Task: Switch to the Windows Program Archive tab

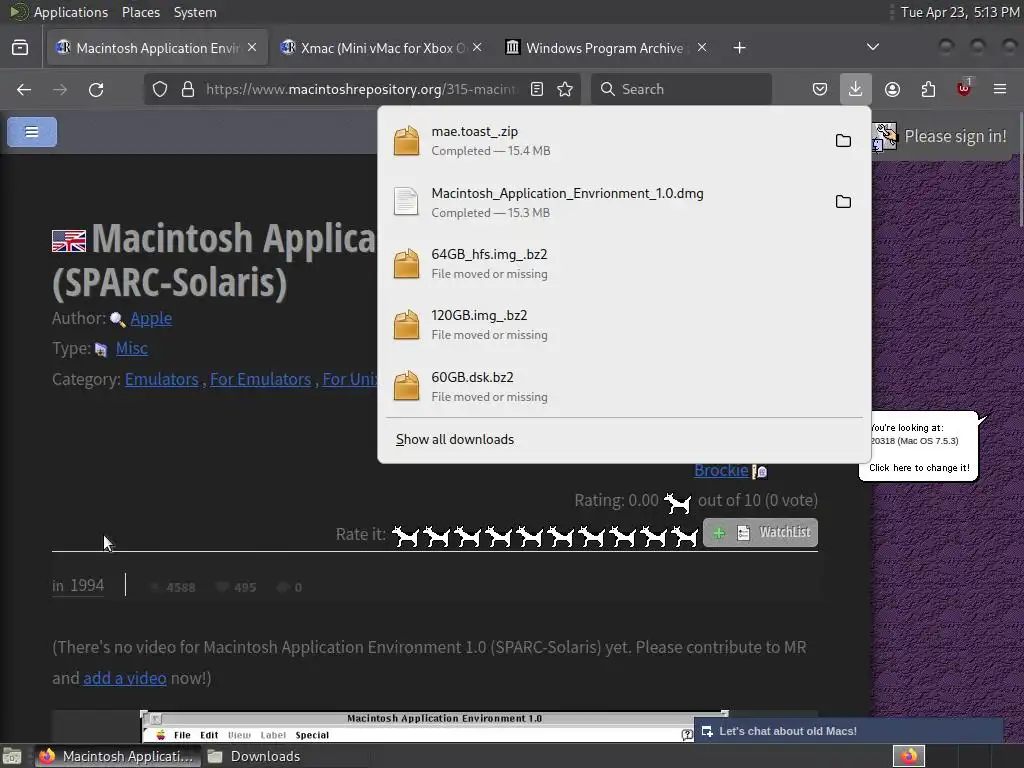Action: (606, 48)
